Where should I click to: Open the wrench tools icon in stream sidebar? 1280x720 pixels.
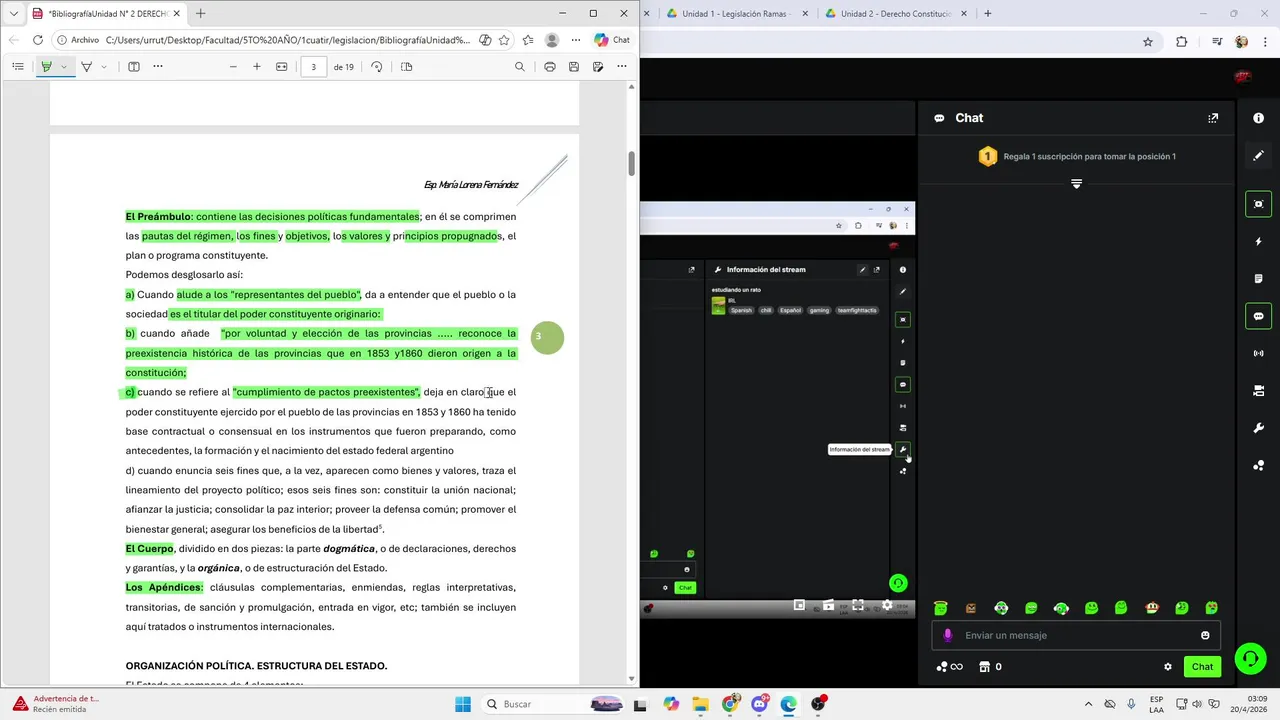point(1258,428)
